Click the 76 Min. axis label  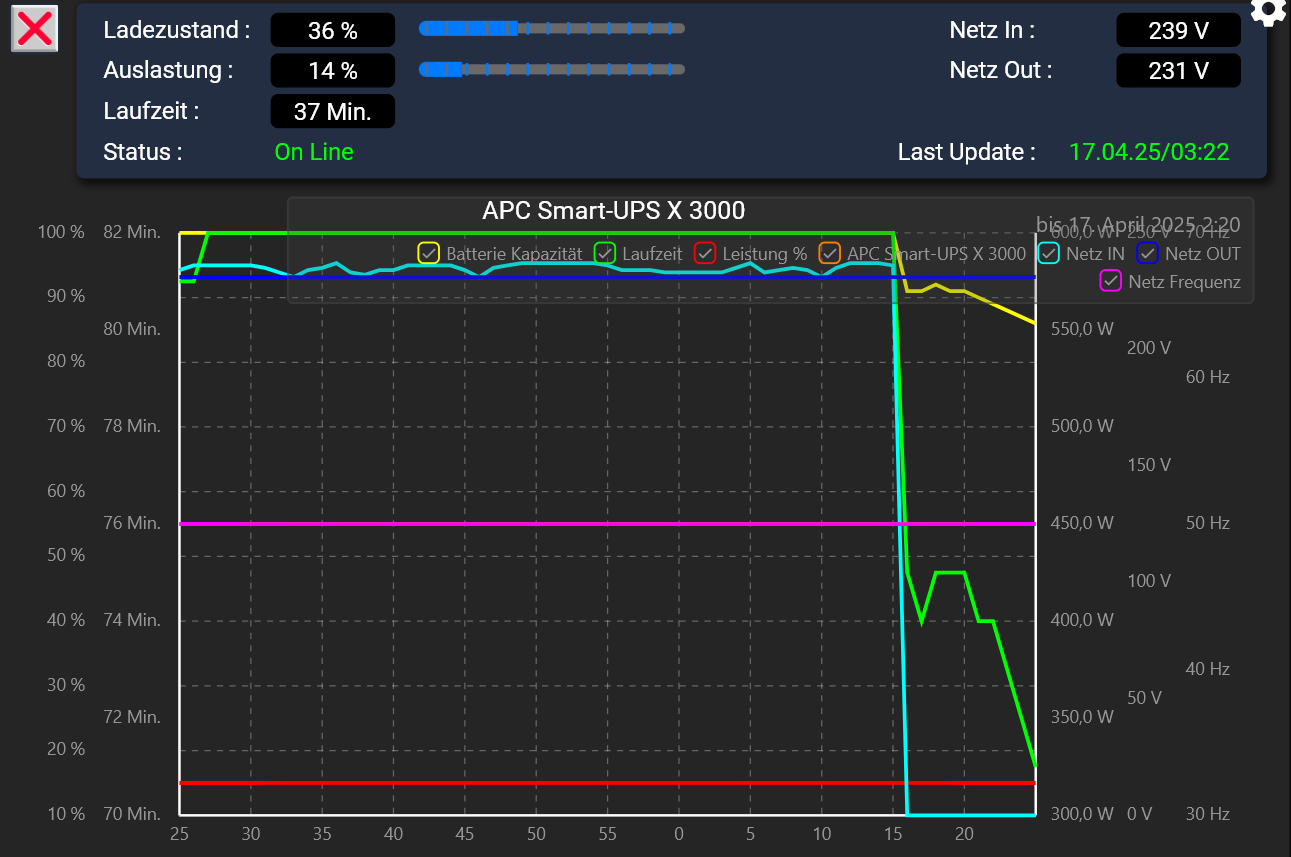tap(132, 523)
